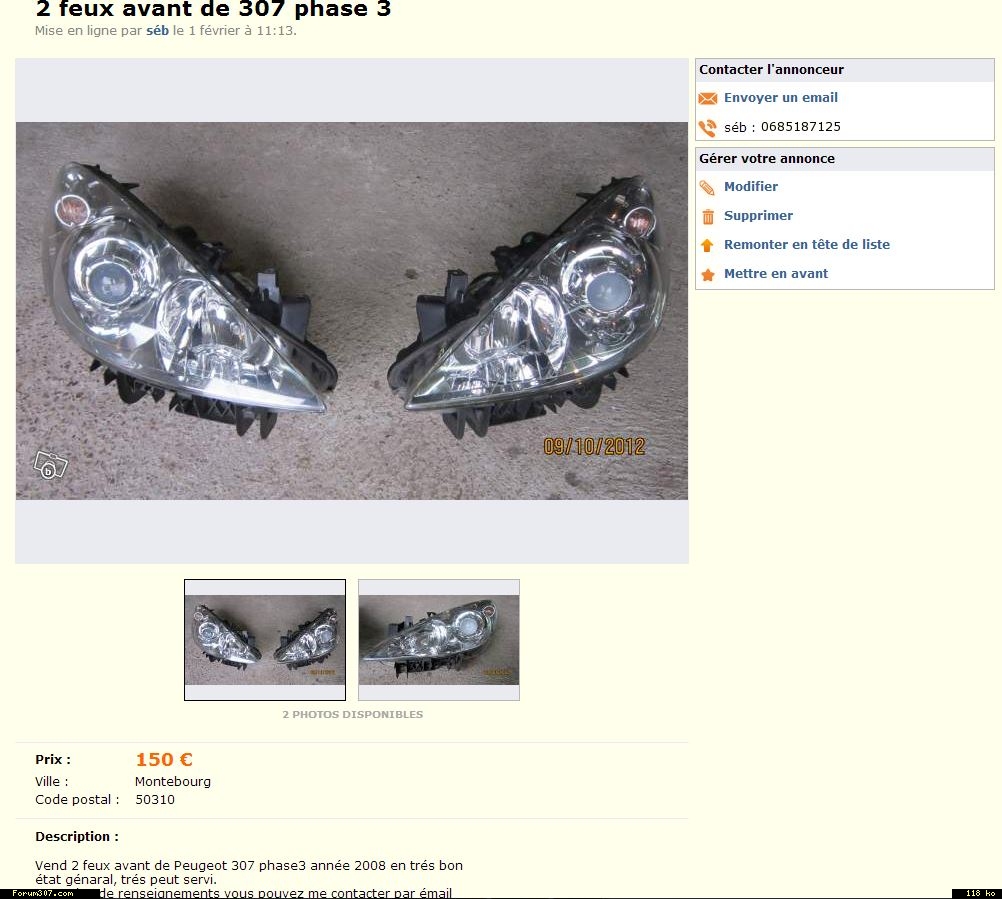Image resolution: width=1002 pixels, height=899 pixels.
Task: Open the Envoyer un email link
Action: pyautogui.click(x=780, y=98)
